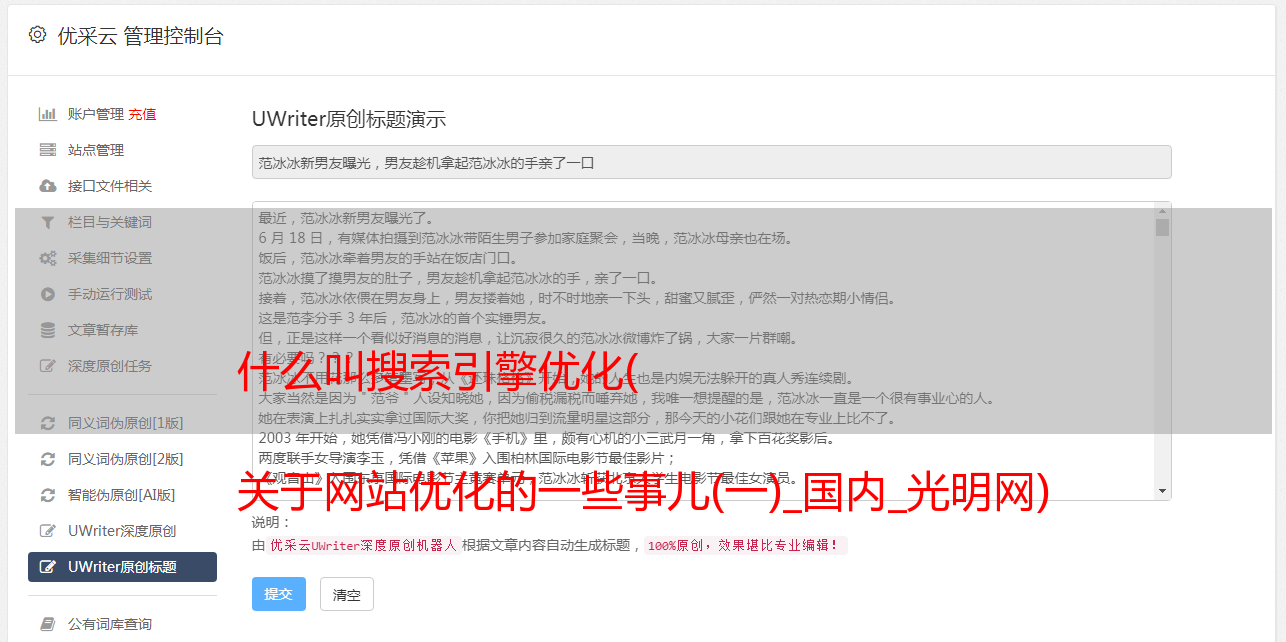
Task: Click the generated title input field
Action: click(x=711, y=162)
